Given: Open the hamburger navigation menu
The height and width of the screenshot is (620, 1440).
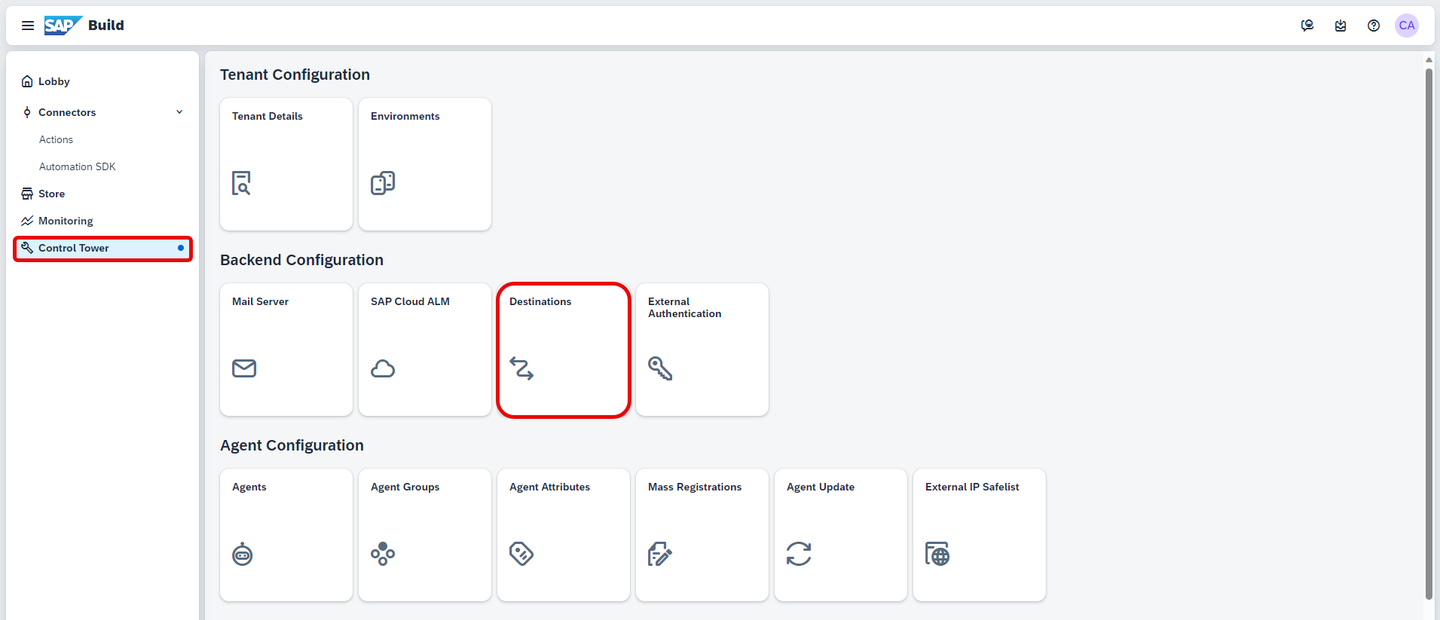Looking at the screenshot, I should click(x=28, y=26).
